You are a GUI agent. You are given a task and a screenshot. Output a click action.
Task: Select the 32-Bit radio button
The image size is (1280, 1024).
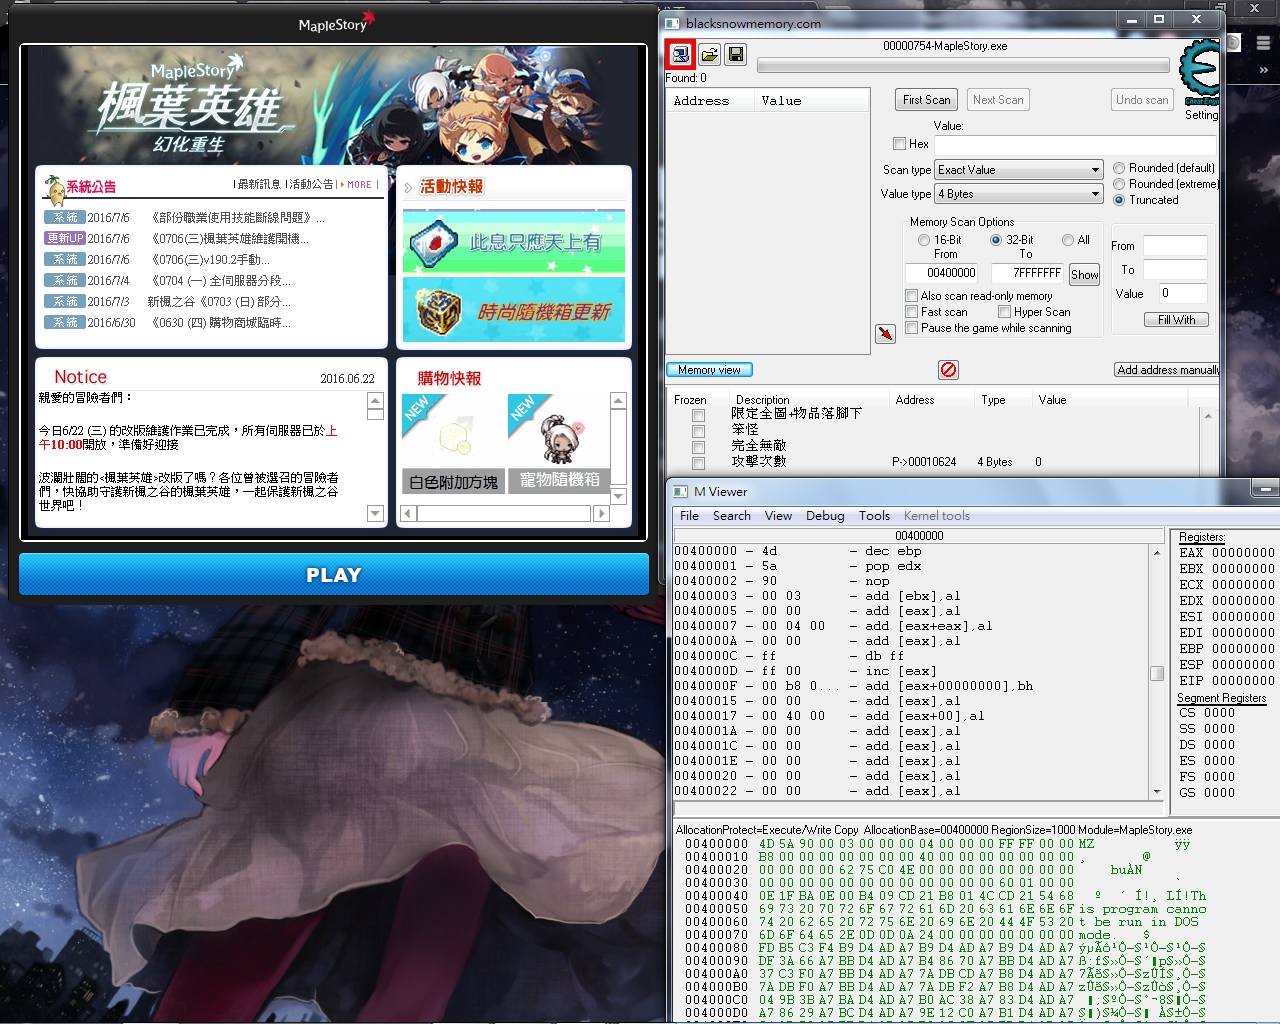996,240
